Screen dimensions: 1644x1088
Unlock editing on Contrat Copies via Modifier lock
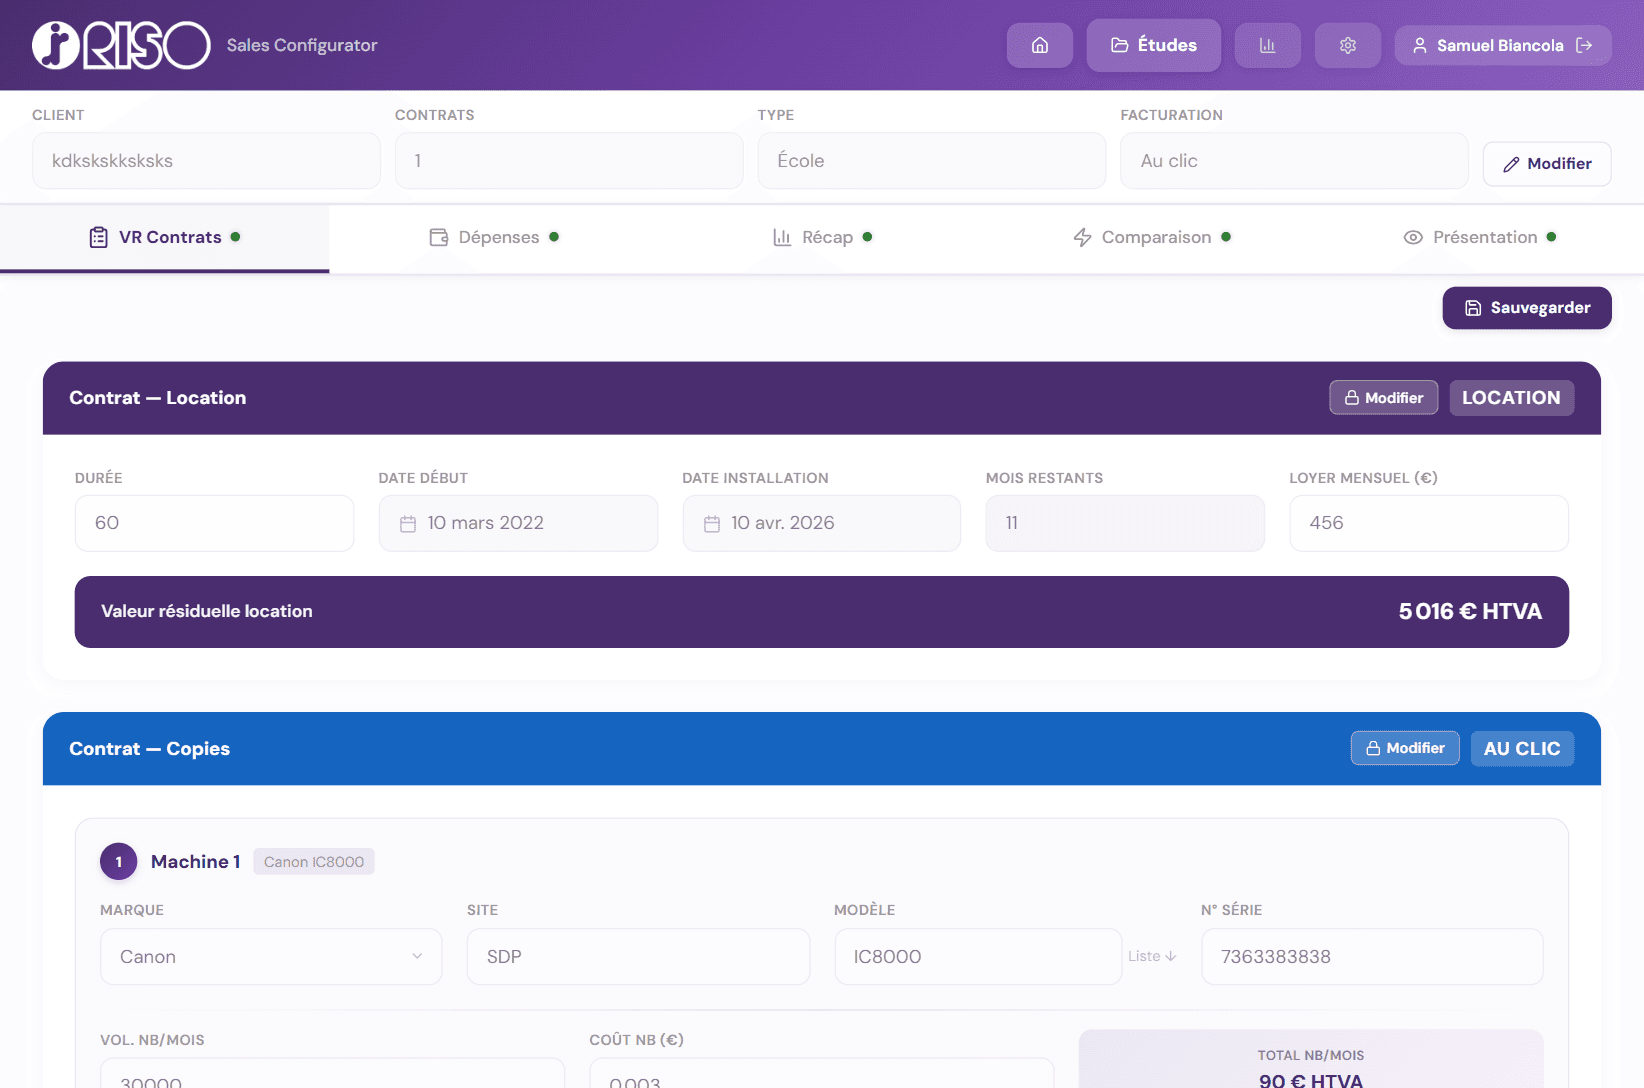coord(1404,748)
